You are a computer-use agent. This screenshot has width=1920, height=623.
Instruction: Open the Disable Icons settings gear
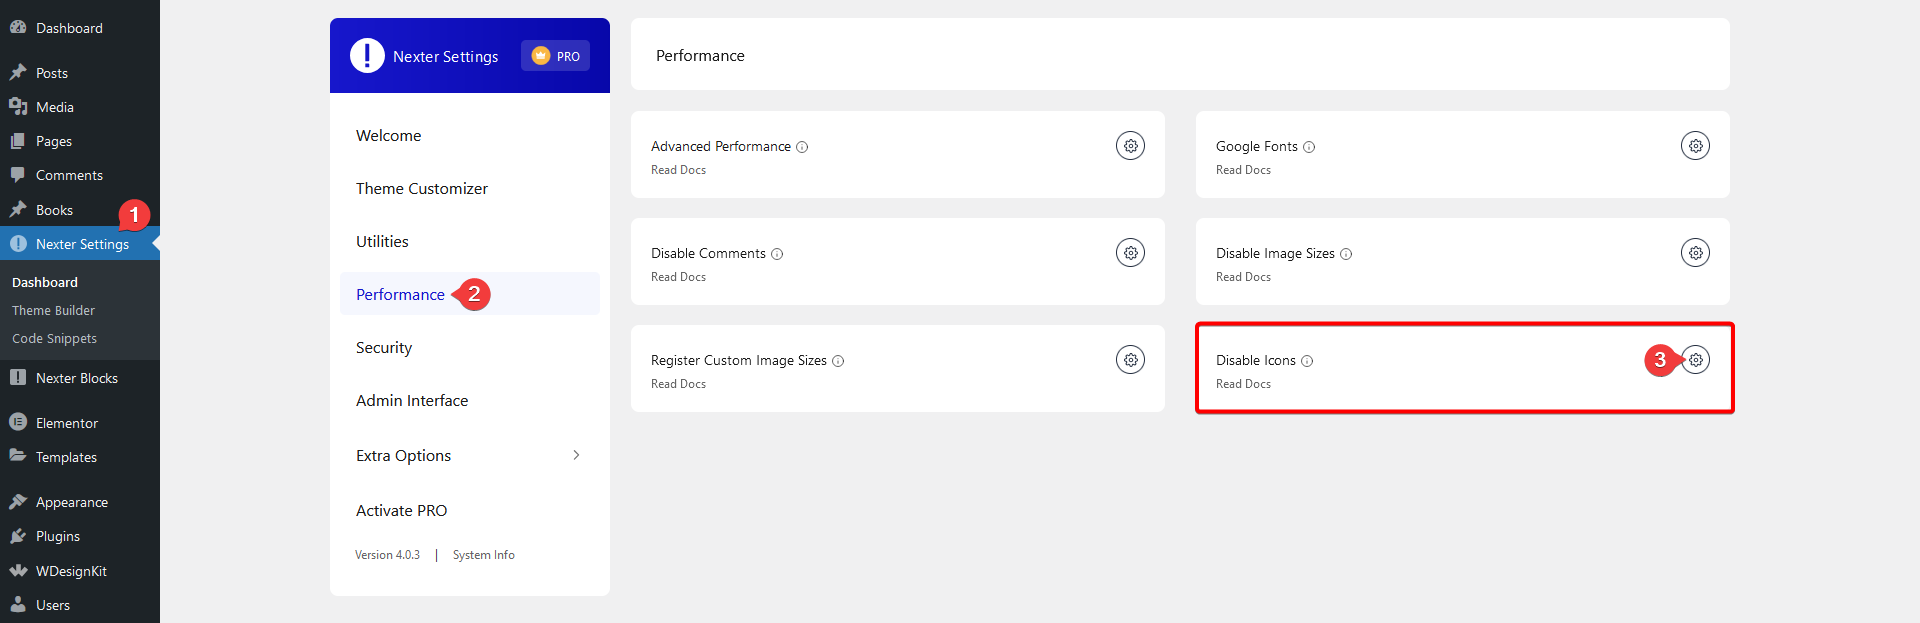point(1695,359)
